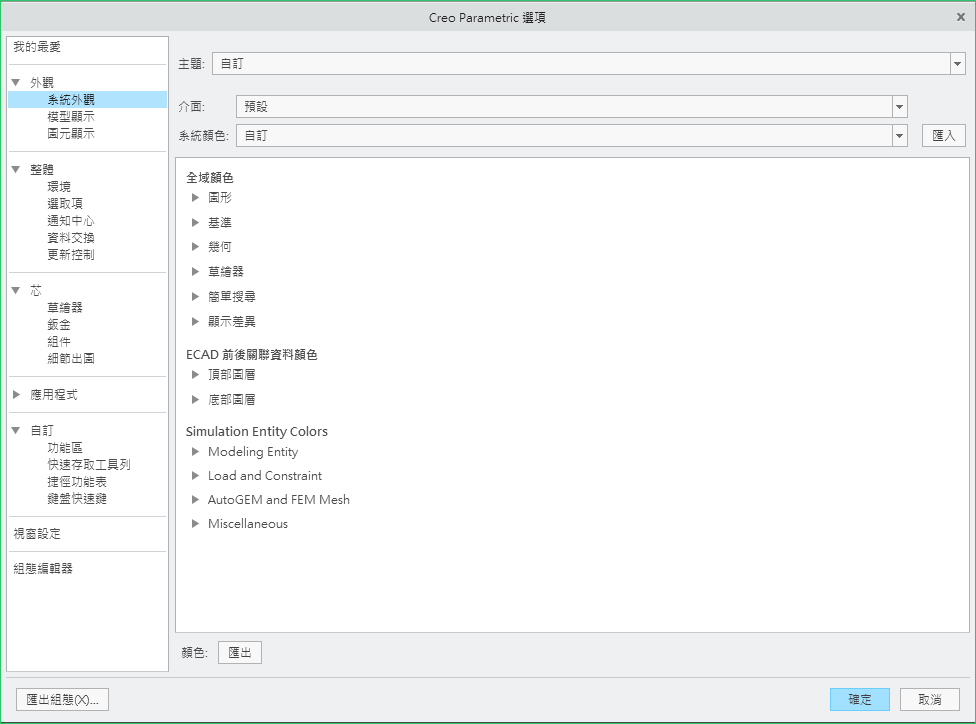Screen dimensions: 976x724
Task: Open 圖元顯示 settings page
Action: pyautogui.click(x=71, y=134)
